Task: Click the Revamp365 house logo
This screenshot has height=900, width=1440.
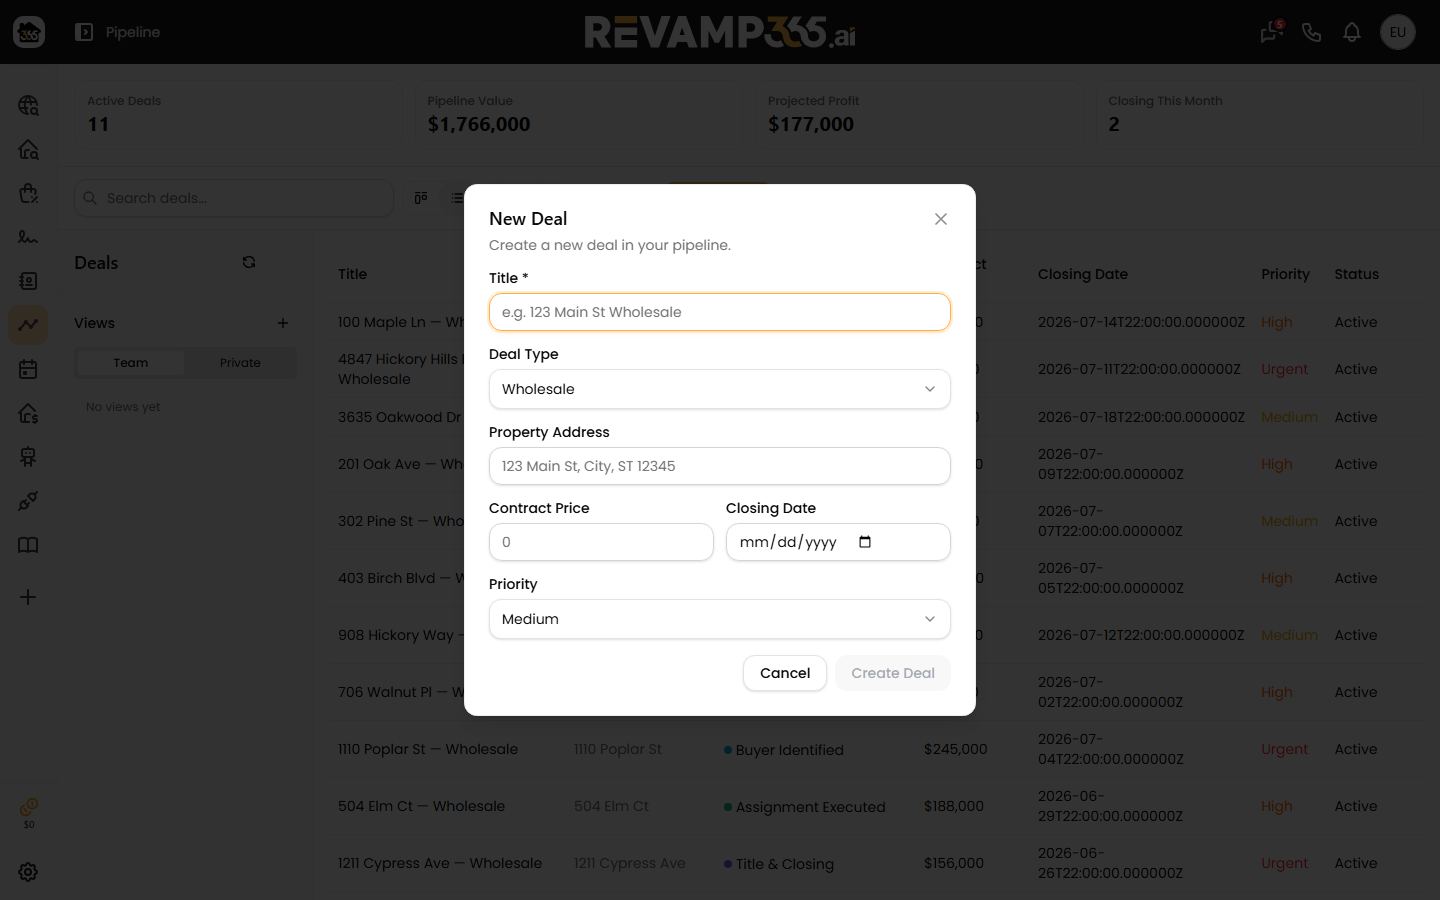Action: (x=29, y=32)
